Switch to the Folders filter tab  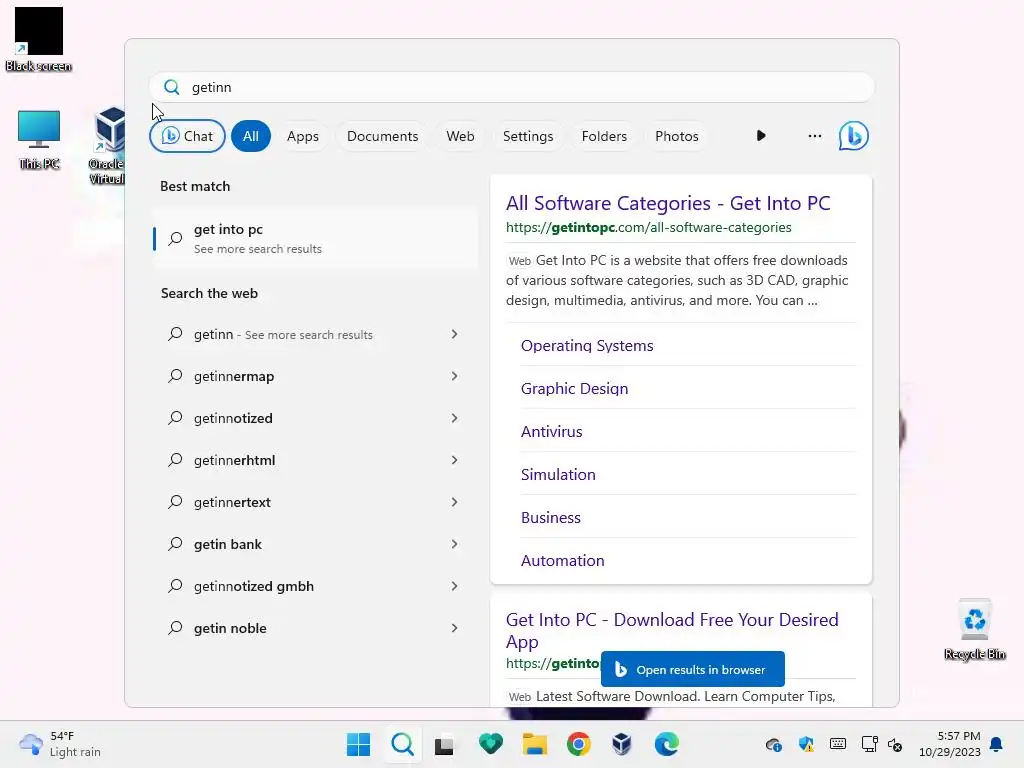click(604, 136)
